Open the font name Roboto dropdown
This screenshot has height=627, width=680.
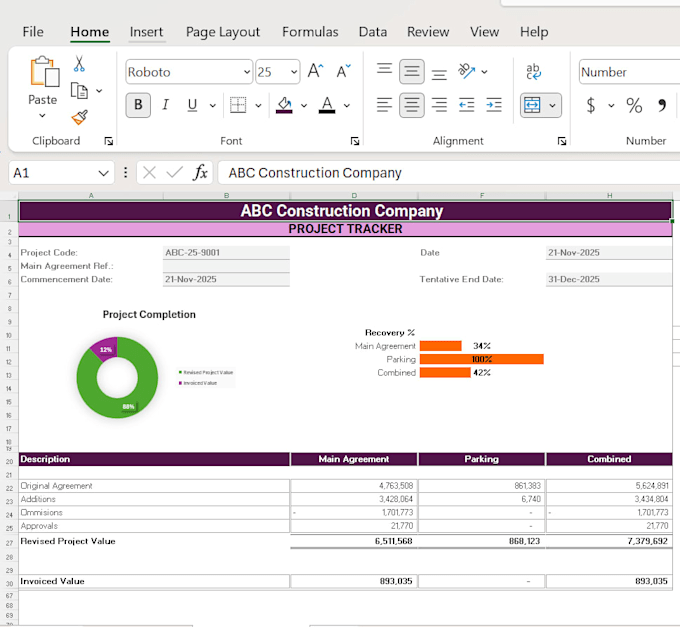pyautogui.click(x=247, y=72)
